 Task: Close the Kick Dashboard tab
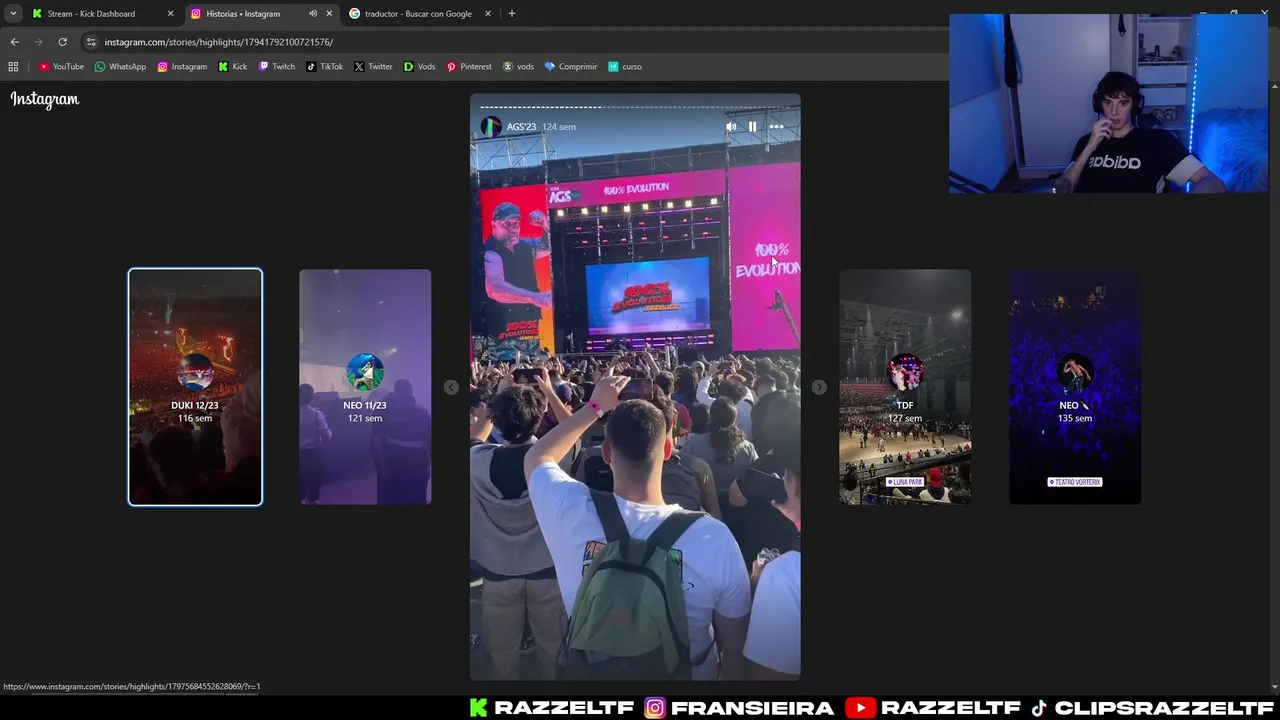170,14
